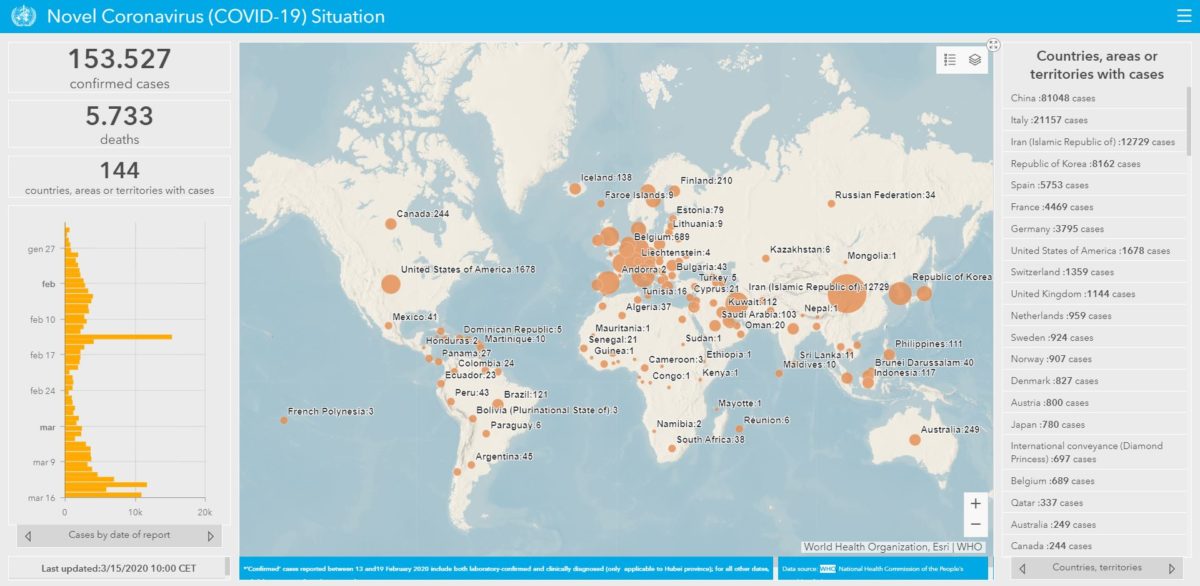1200x586 pixels.
Task: Show previous list via Countries, territories left arrow
Action: (x=1022, y=568)
